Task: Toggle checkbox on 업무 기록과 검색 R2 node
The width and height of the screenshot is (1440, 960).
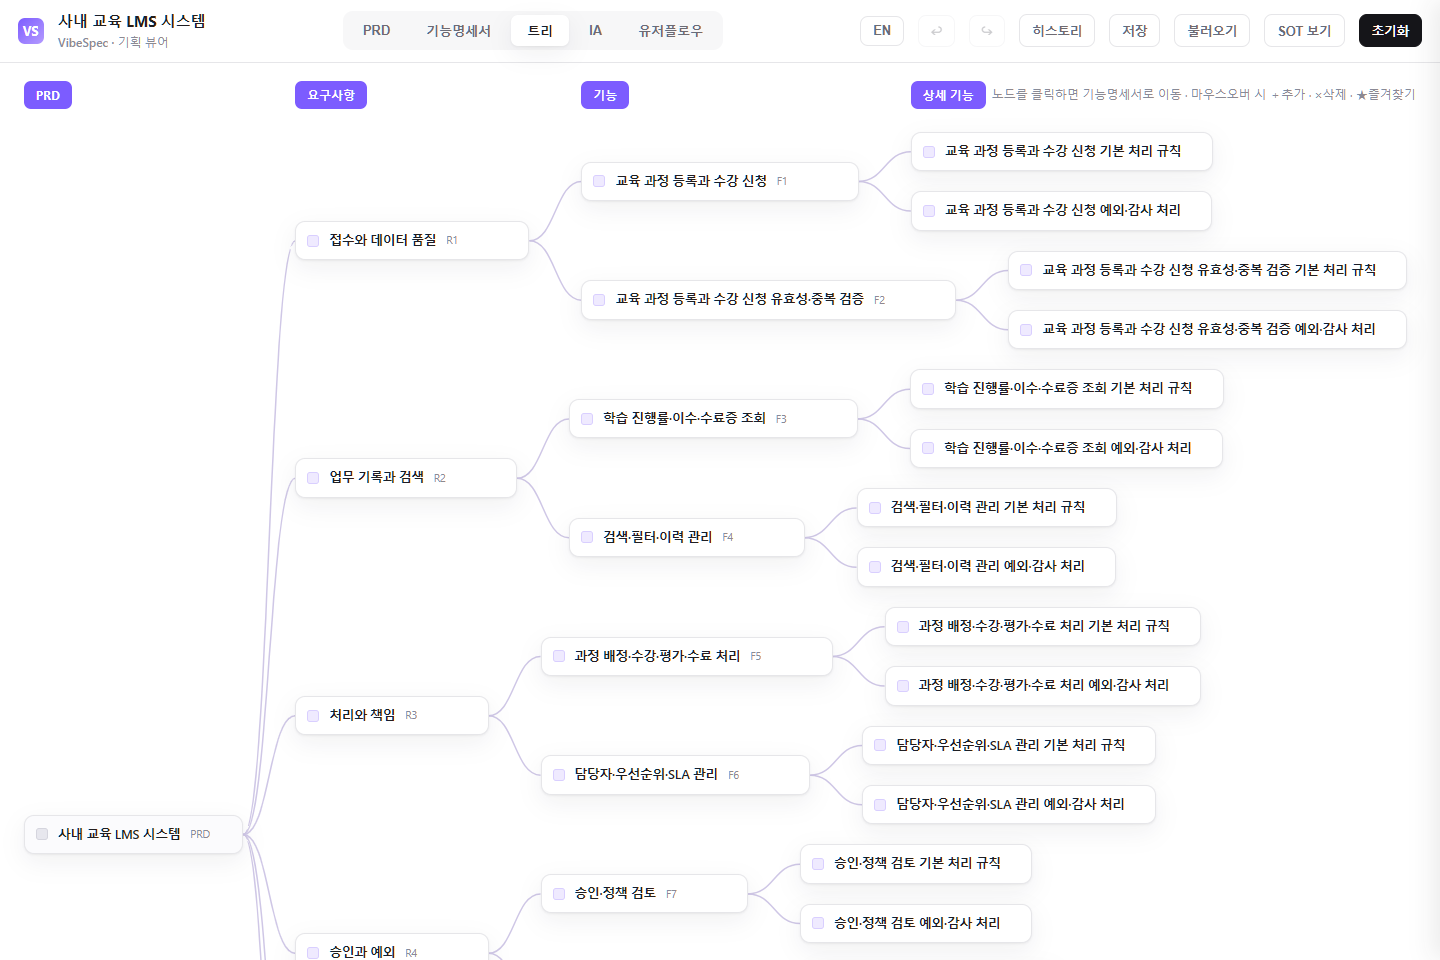Action: coord(313,478)
